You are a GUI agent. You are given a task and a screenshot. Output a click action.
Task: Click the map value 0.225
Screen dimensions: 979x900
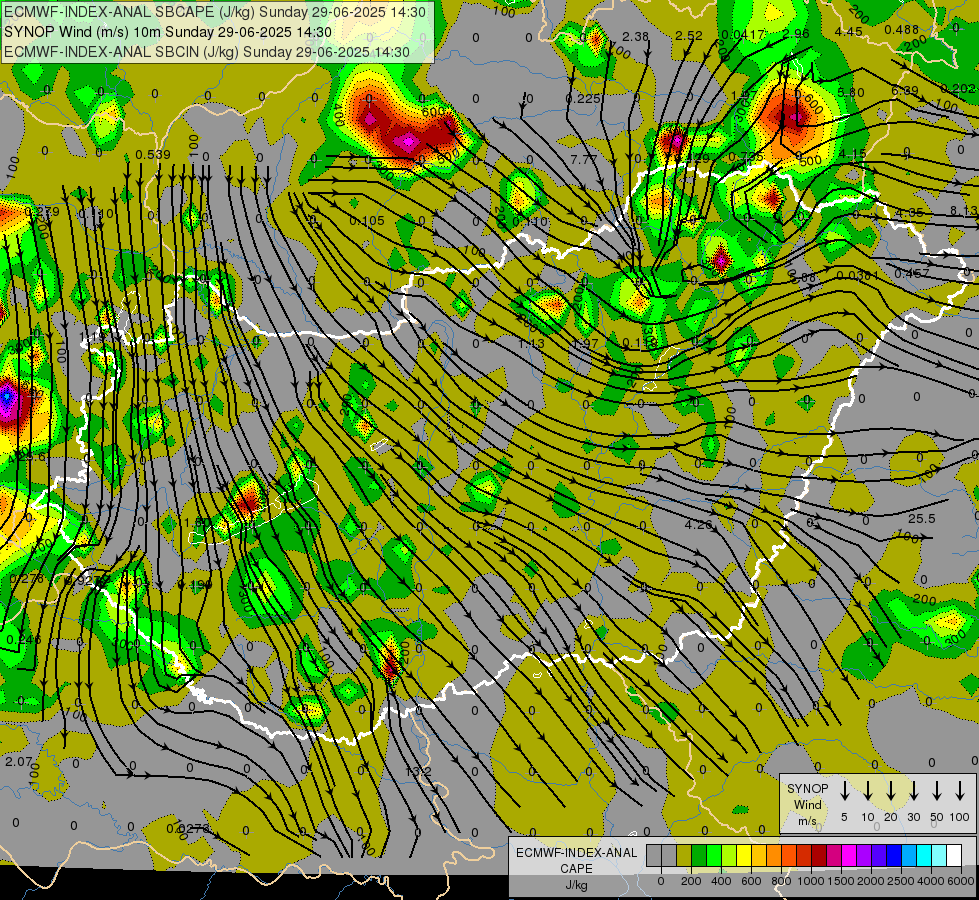pos(584,99)
